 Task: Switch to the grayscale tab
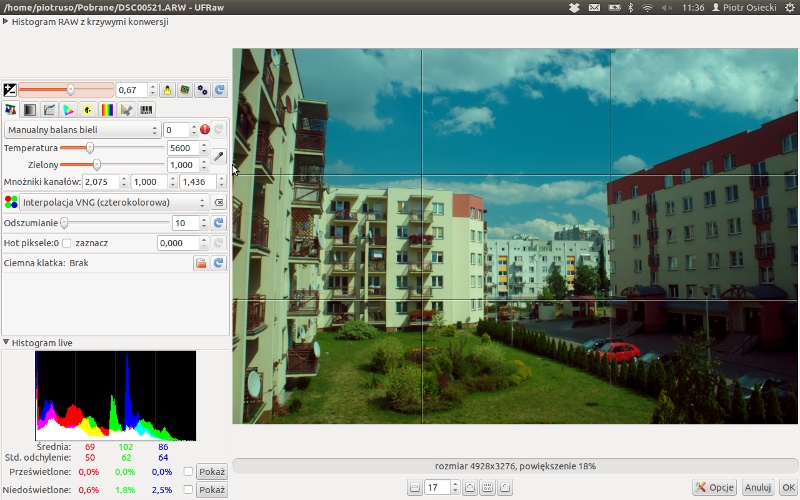coord(29,110)
